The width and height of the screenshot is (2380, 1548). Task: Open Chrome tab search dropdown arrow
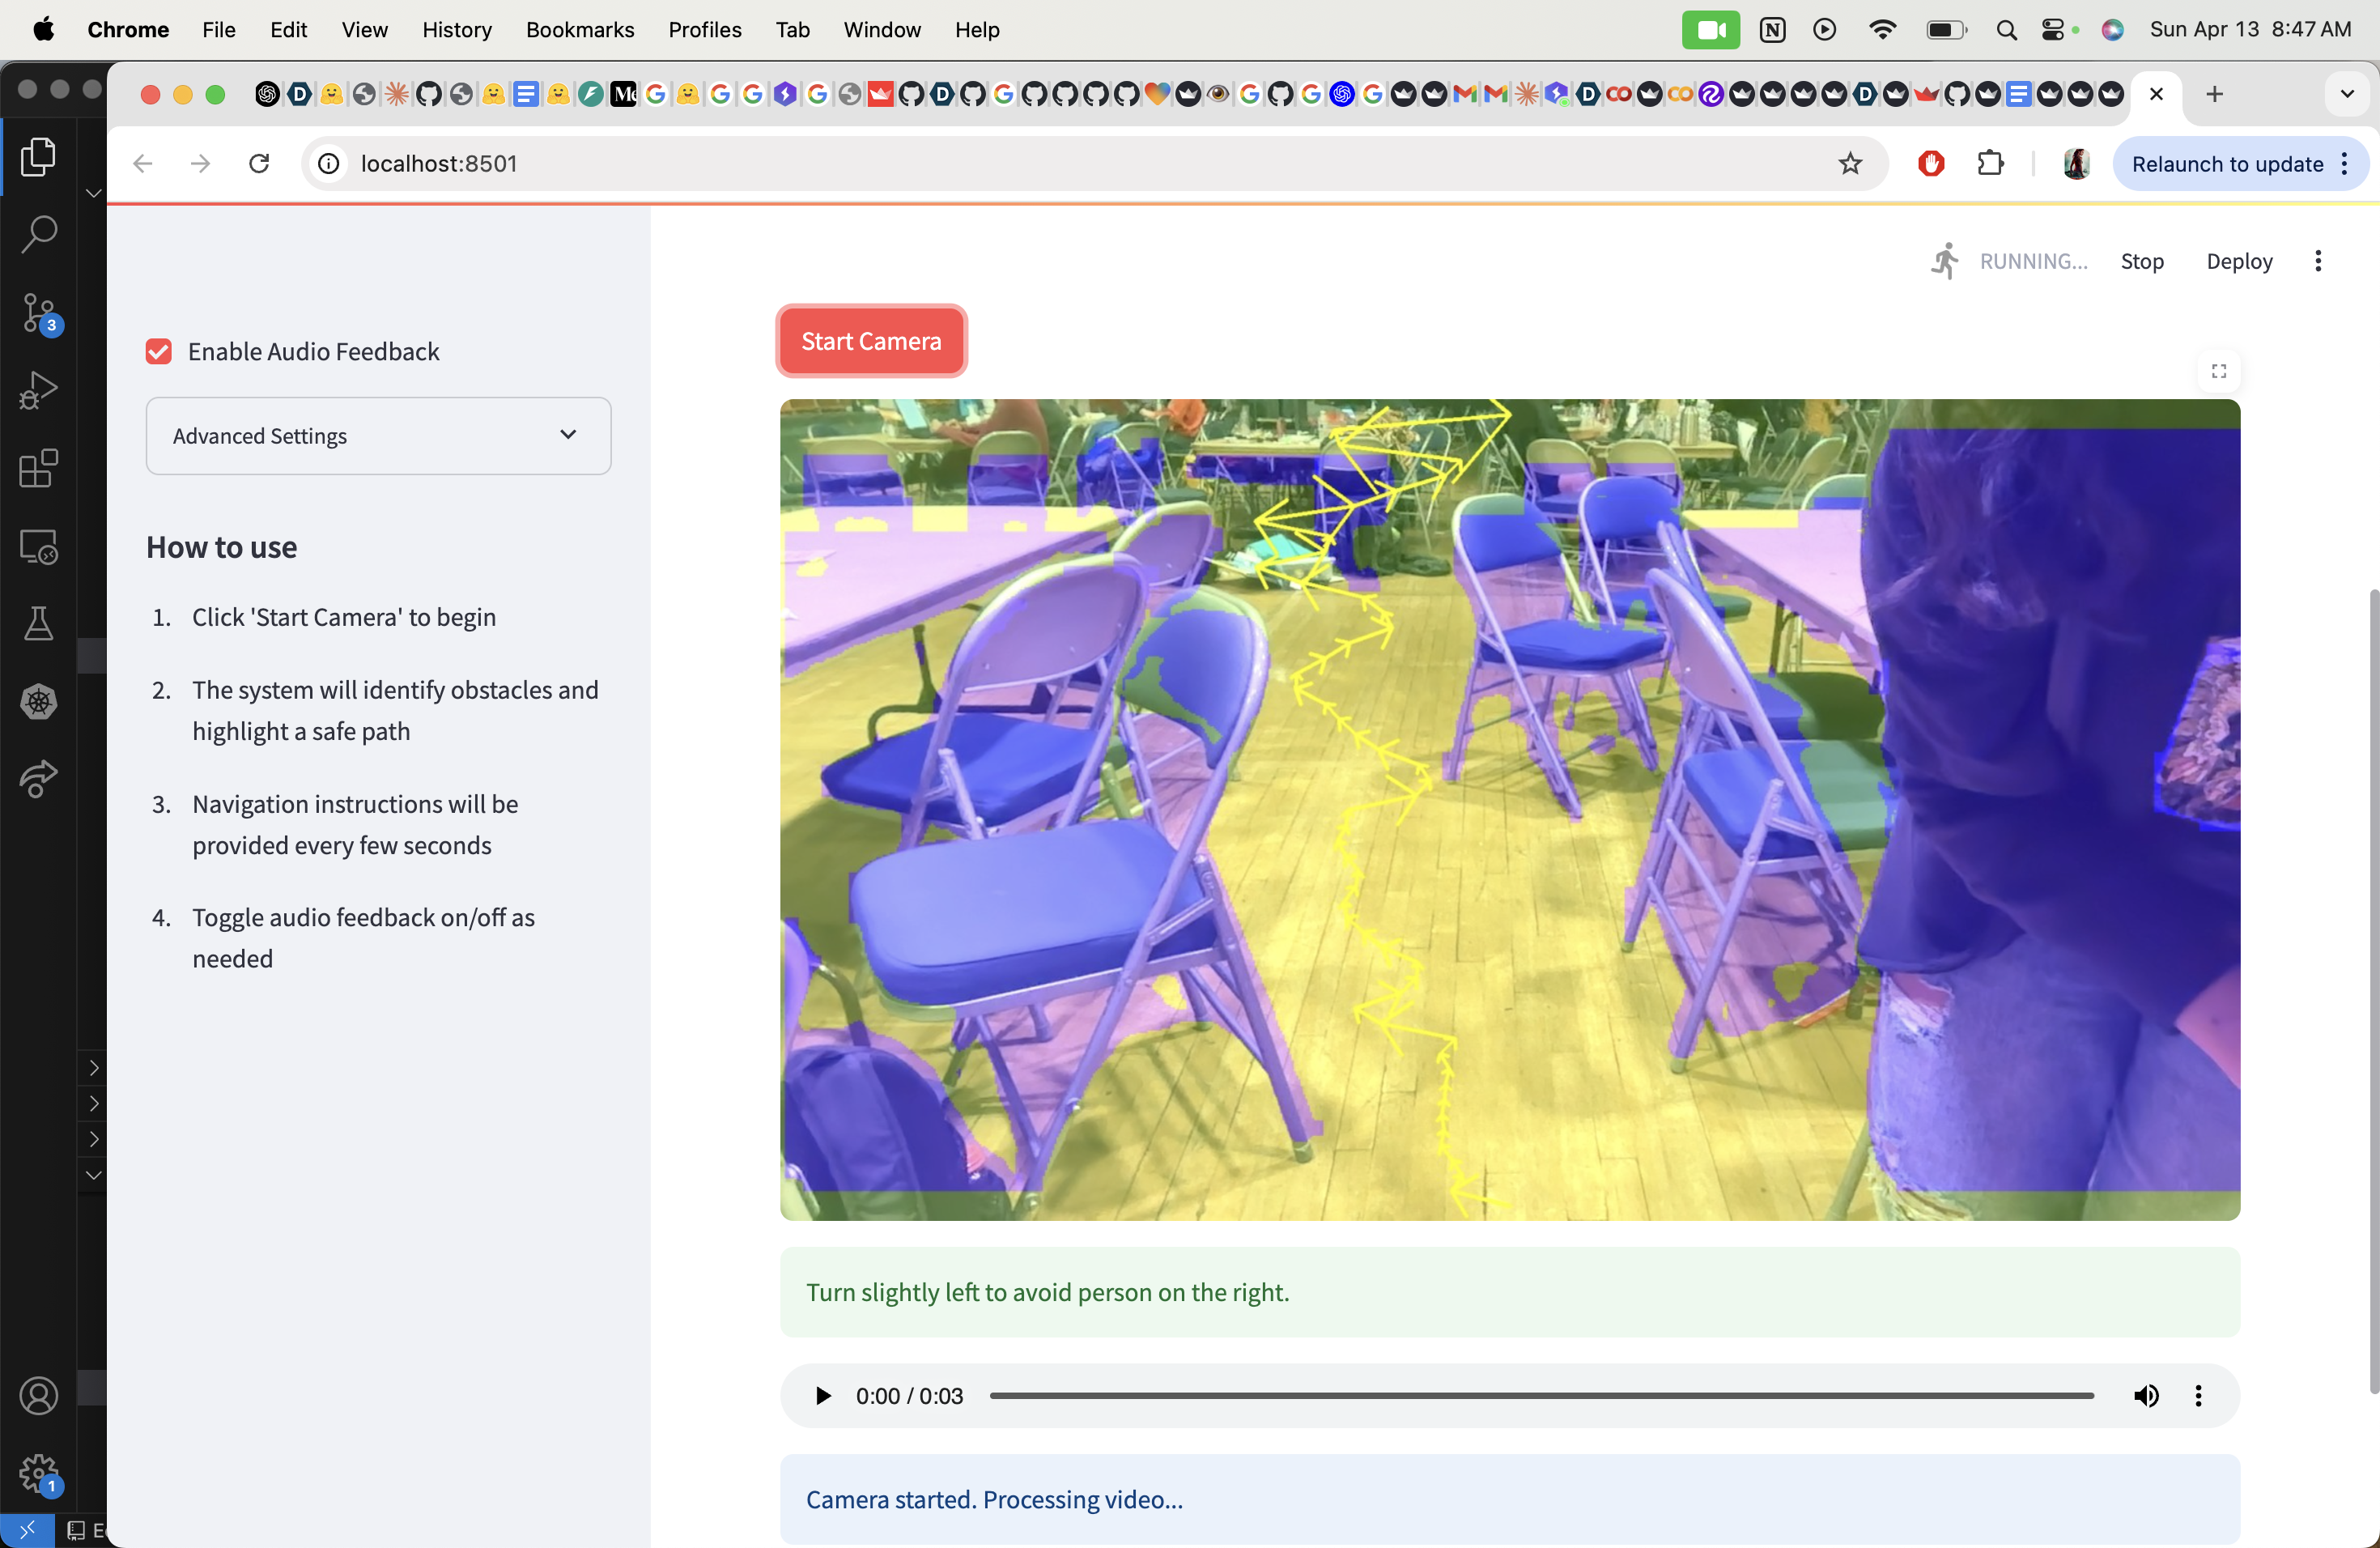pos(2346,94)
